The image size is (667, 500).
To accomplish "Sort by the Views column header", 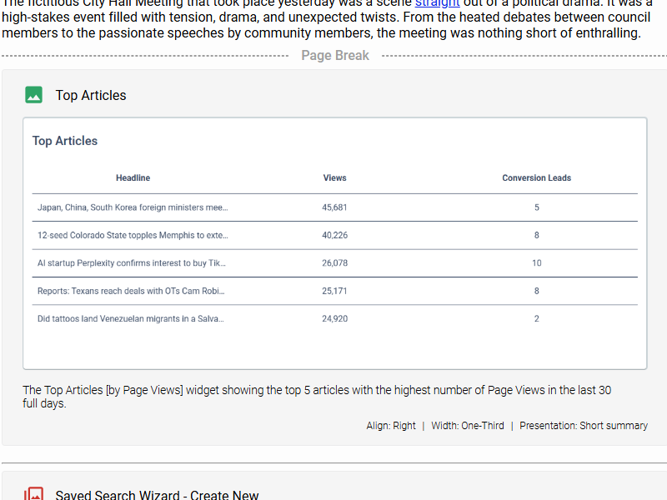I will pos(335,178).
